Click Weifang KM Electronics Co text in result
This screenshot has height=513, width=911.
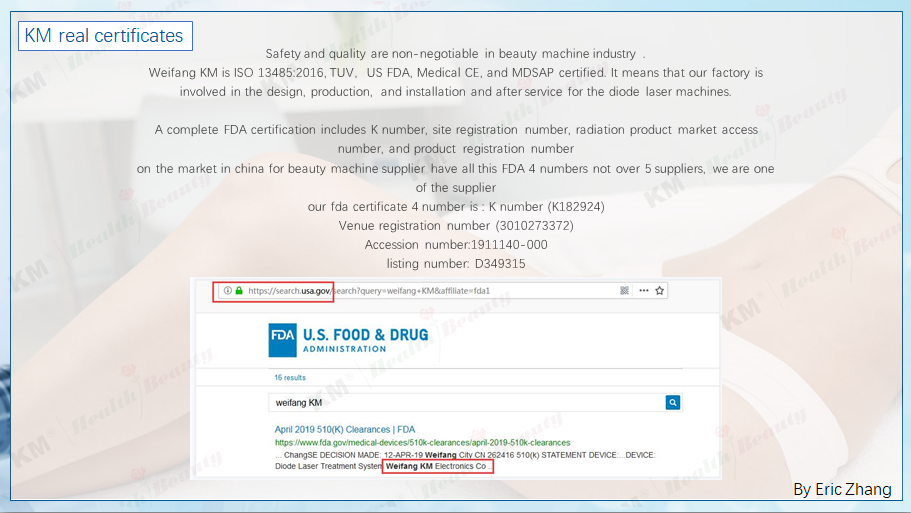click(x=436, y=466)
